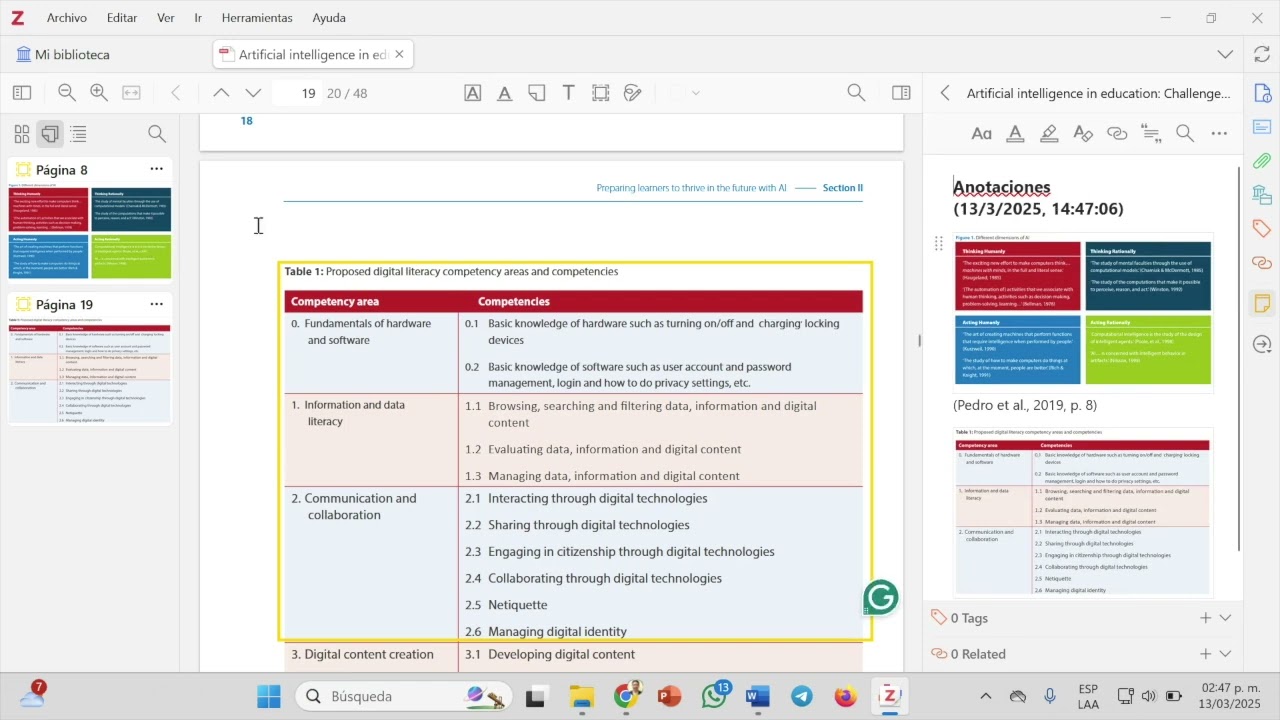Open Notes section in side navigation
Viewport: 1280px width, 720px height.
1262,302
